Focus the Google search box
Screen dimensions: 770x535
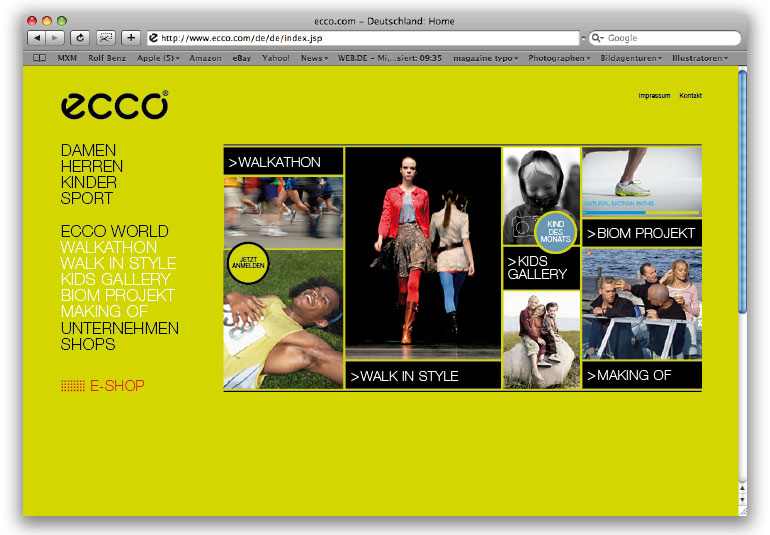pyautogui.click(x=668, y=38)
